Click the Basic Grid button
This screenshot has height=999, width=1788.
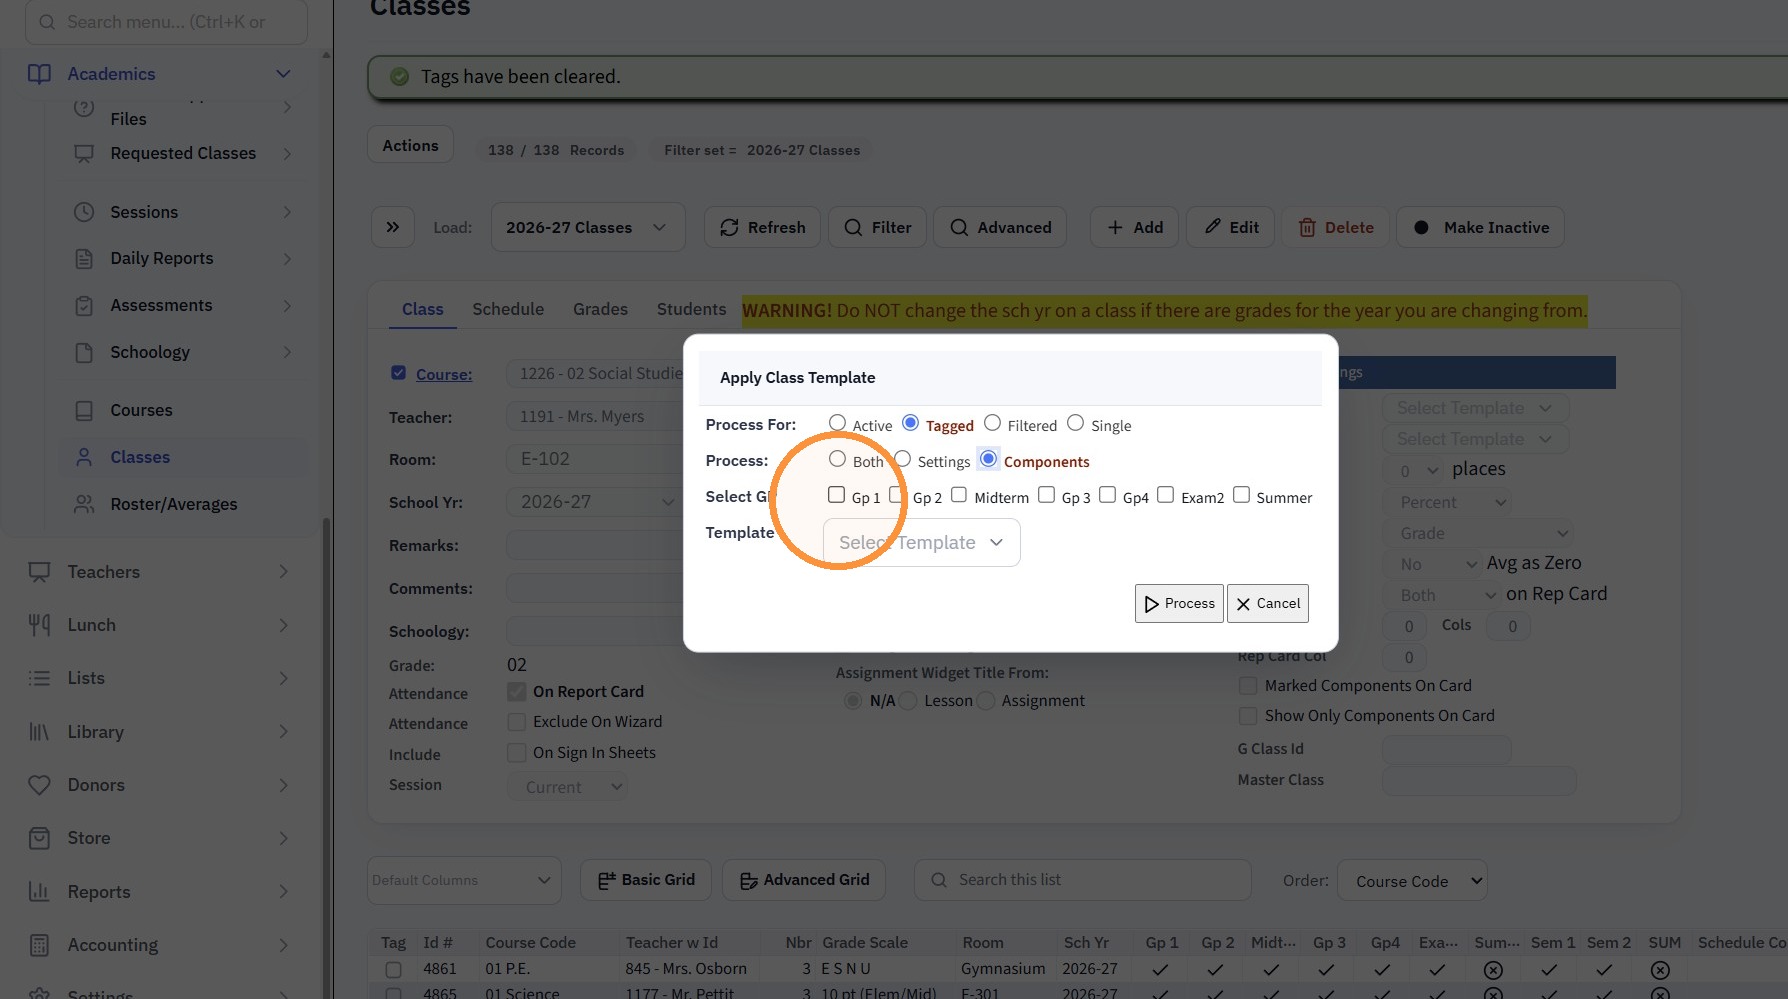click(x=646, y=880)
